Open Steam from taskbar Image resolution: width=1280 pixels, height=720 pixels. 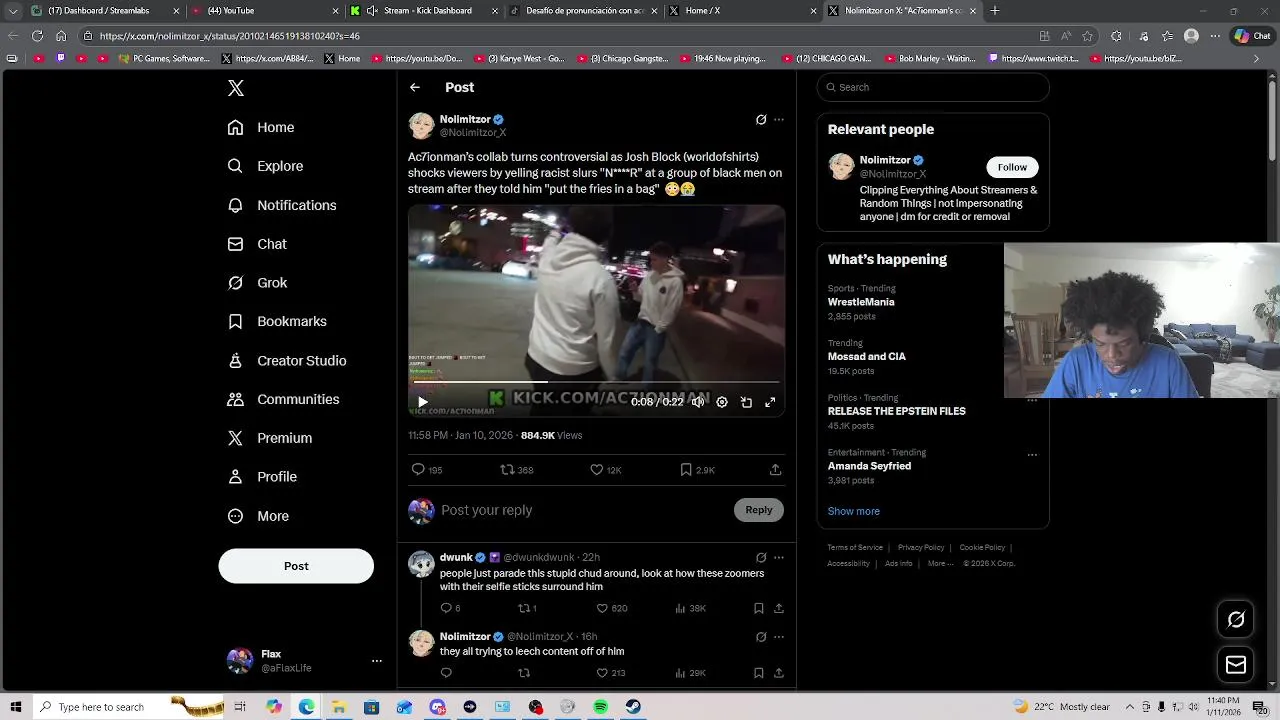point(633,707)
